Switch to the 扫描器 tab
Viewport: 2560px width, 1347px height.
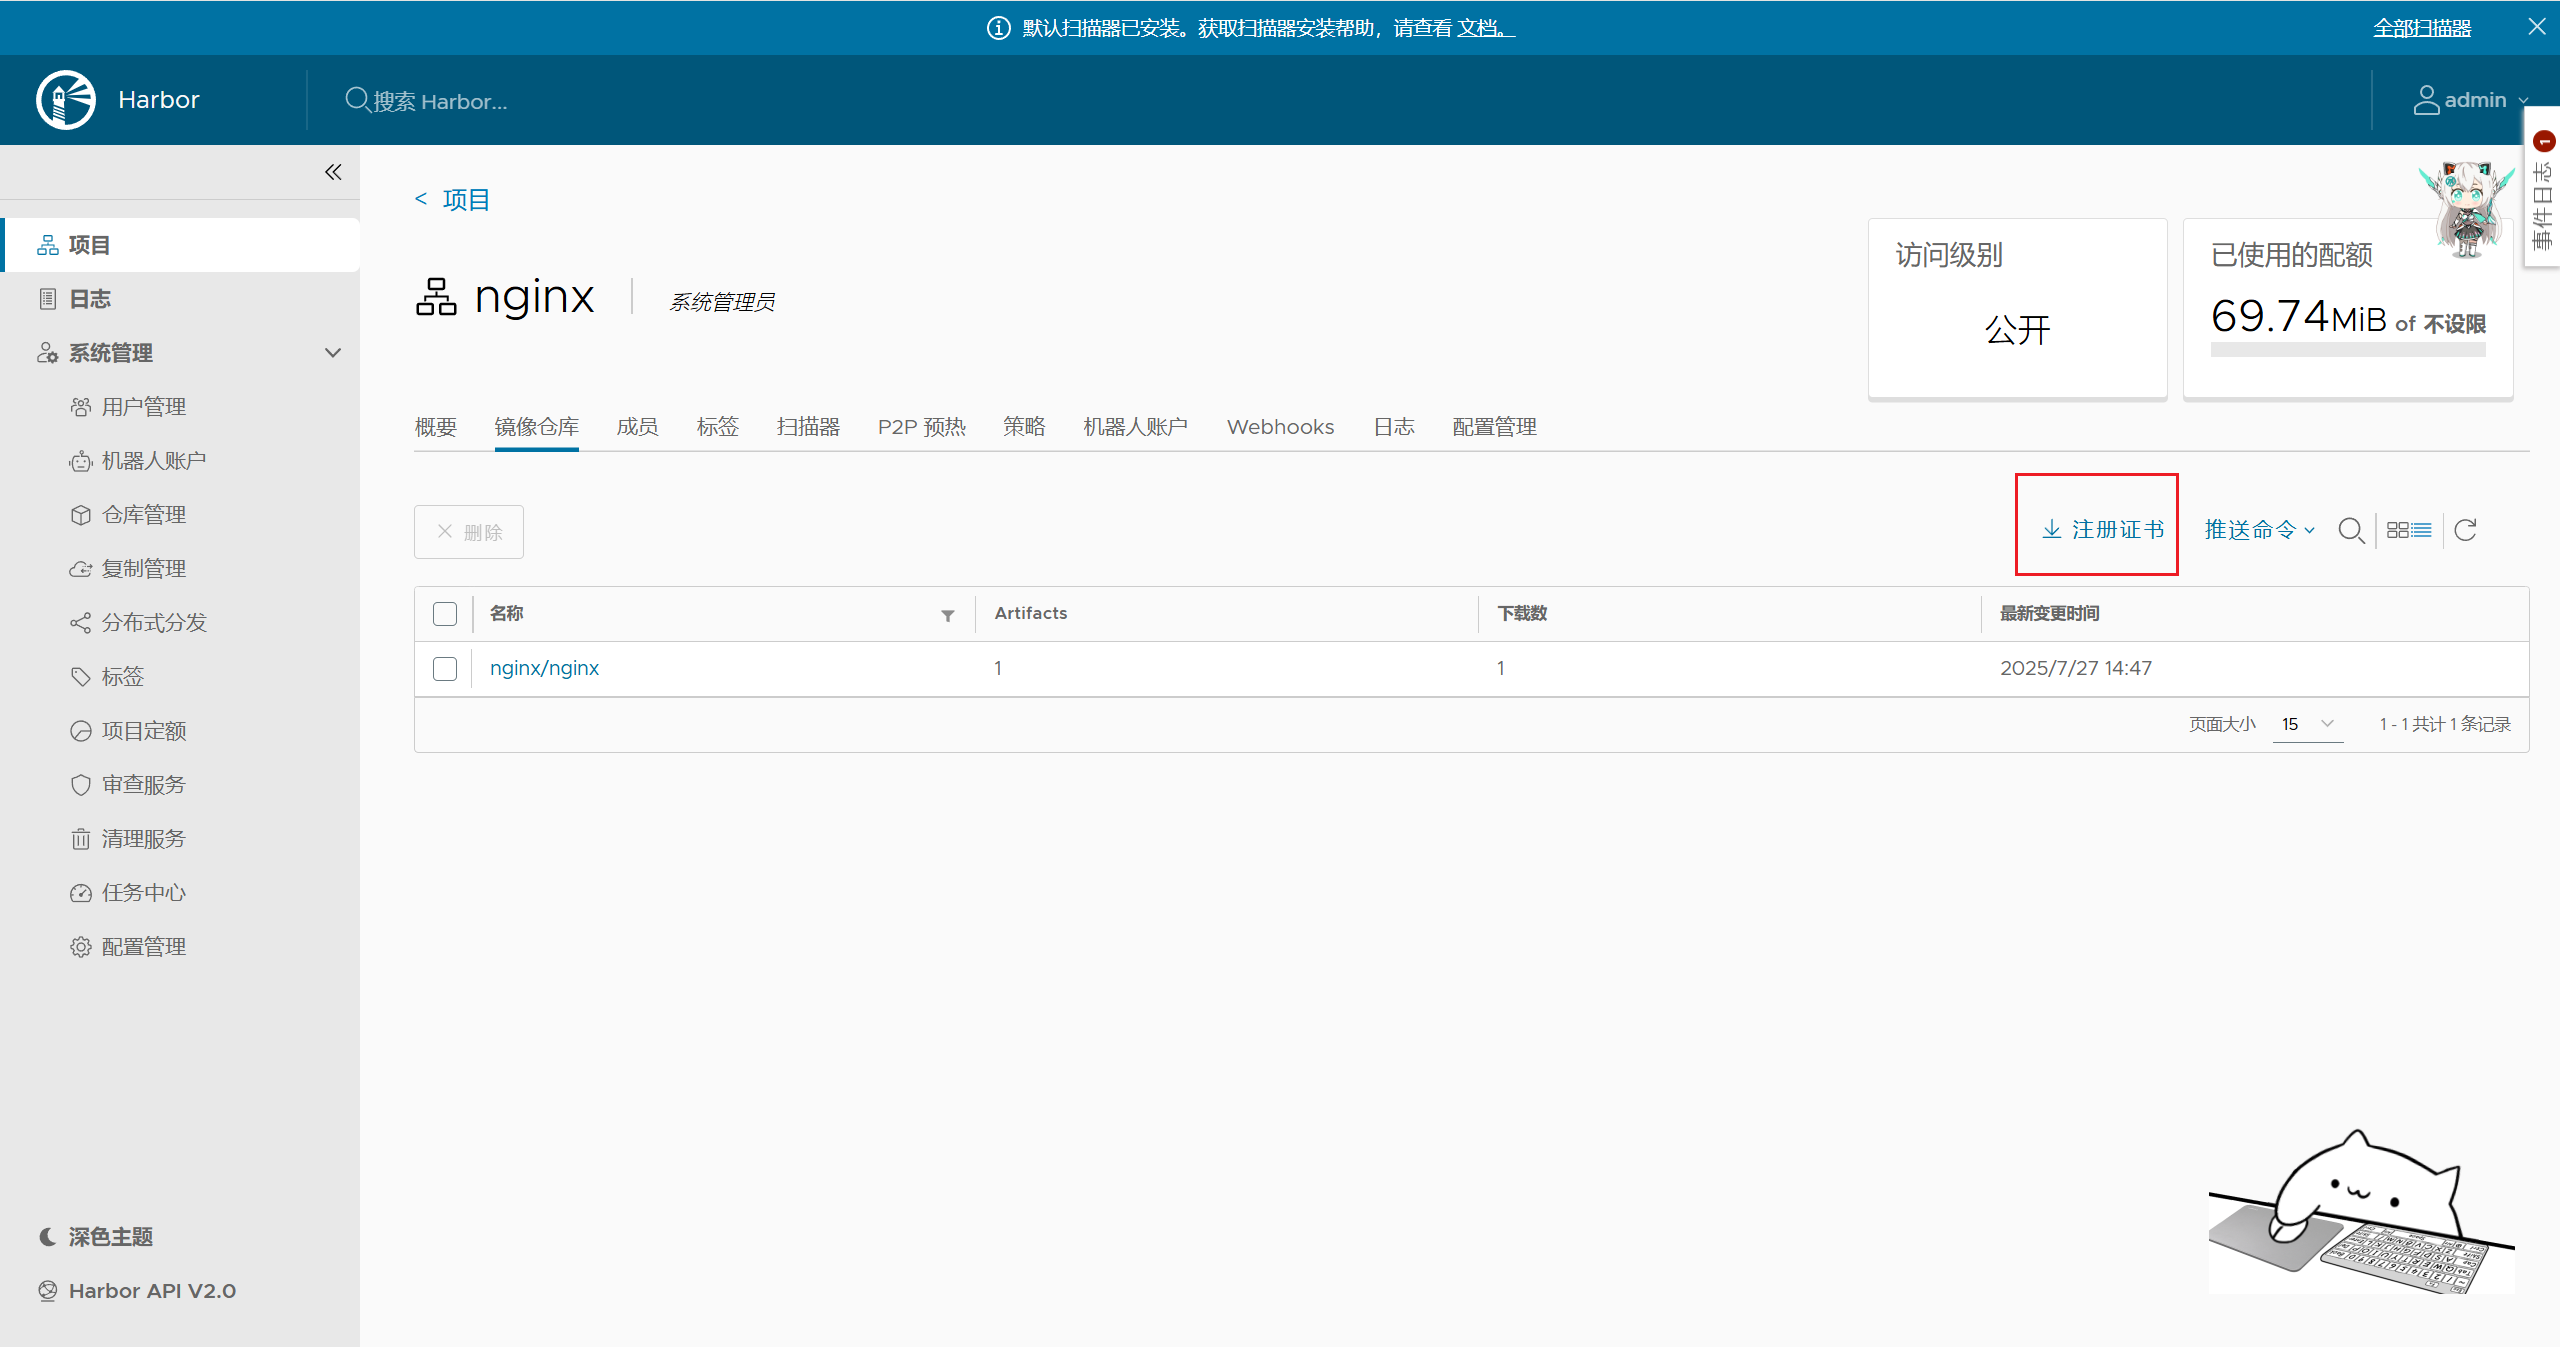pyautogui.click(x=809, y=427)
